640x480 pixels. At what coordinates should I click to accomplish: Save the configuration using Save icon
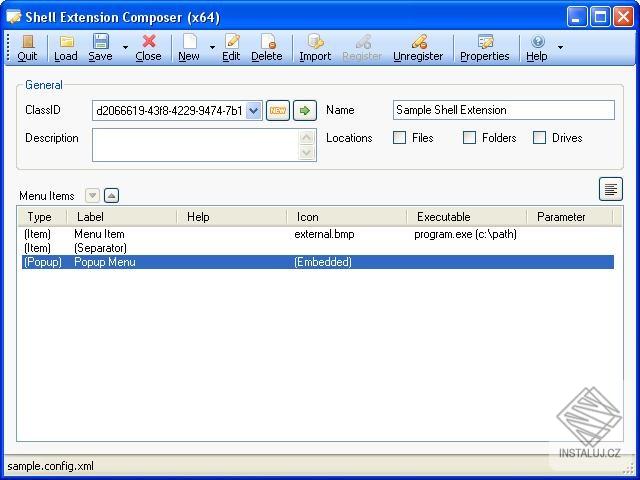[100, 48]
